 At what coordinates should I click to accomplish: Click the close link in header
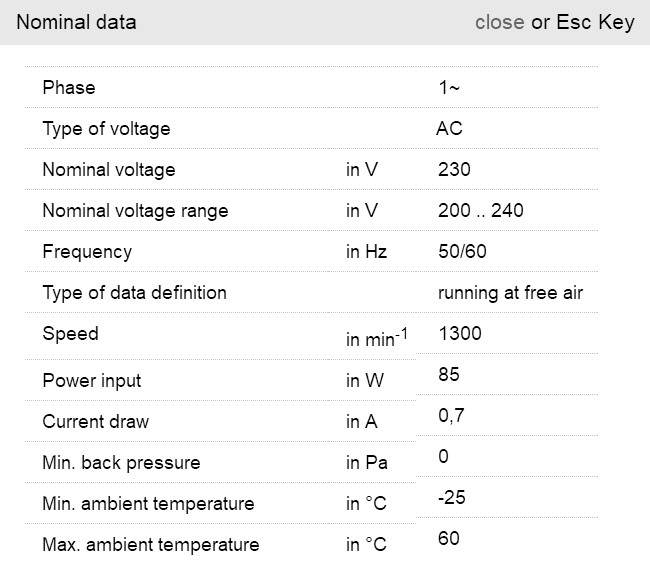(x=499, y=22)
